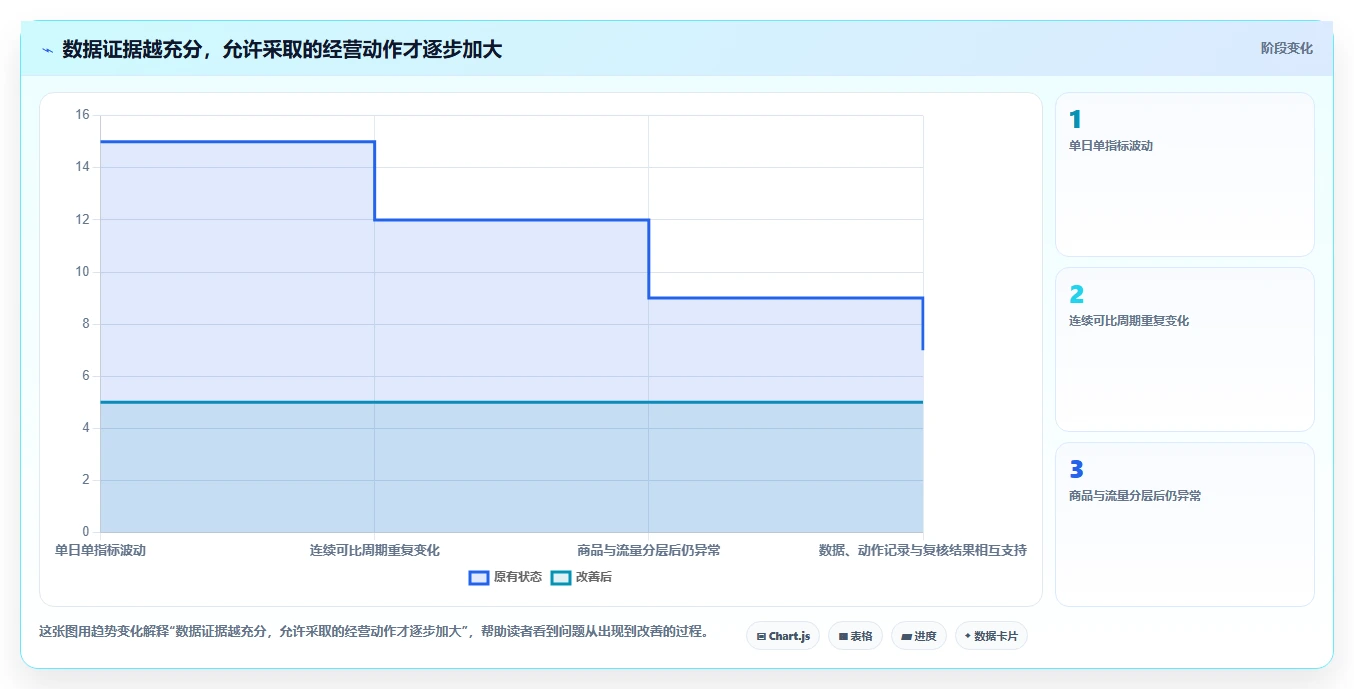
Task: Click the lightning icon beside the title
Action: pyautogui.click(x=47, y=50)
